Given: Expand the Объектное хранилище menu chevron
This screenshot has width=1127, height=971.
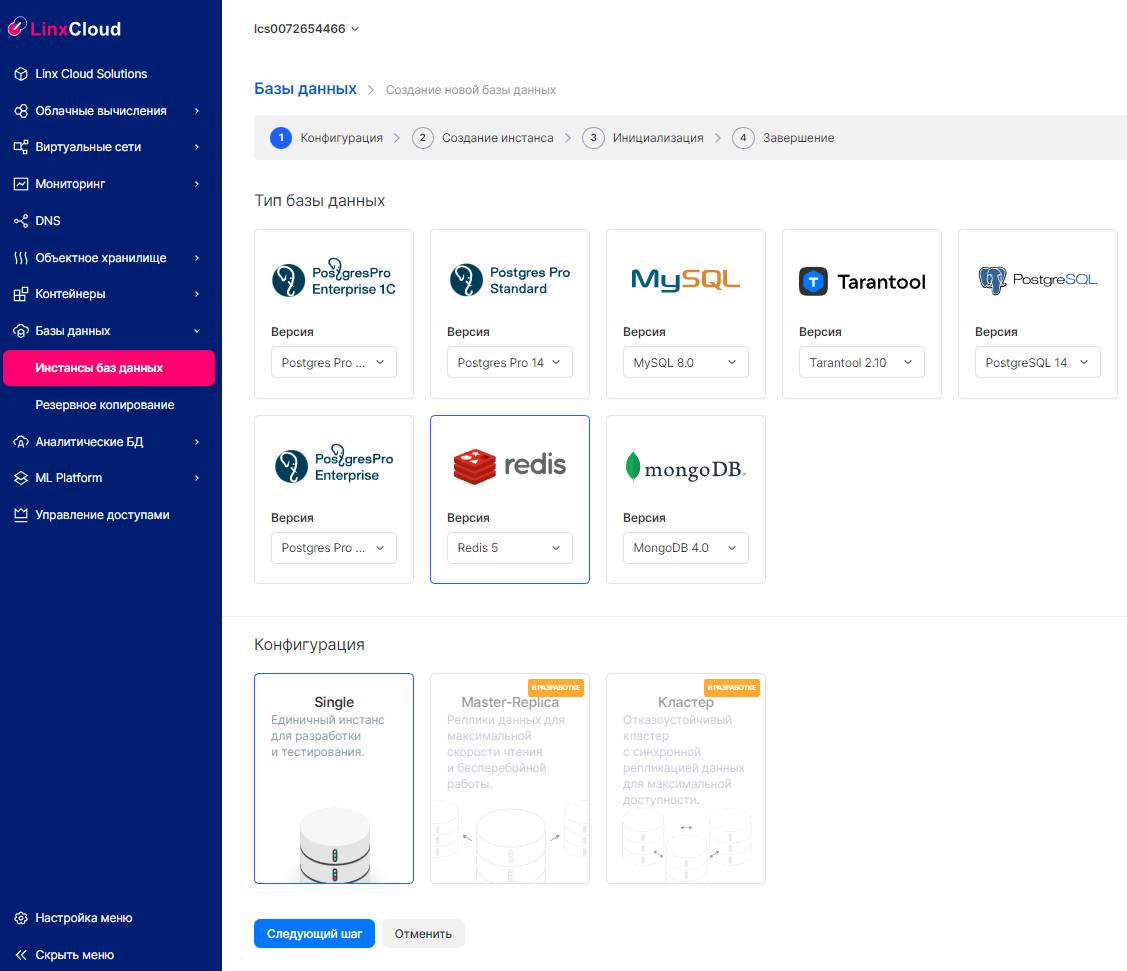Looking at the screenshot, I should coord(197,258).
